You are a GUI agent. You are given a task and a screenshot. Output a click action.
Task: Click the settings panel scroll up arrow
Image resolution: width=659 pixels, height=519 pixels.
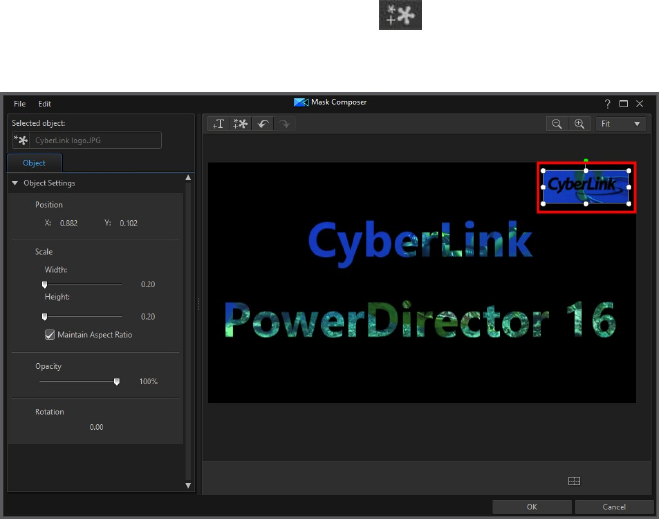click(188, 178)
